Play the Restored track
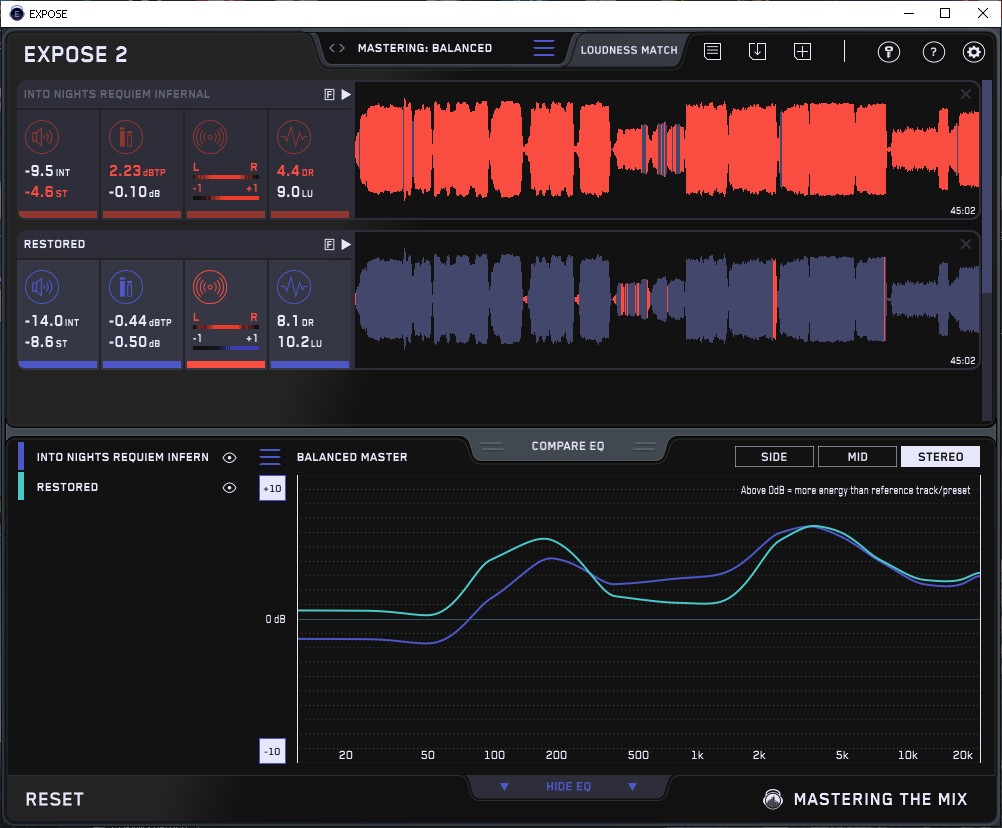Image resolution: width=1002 pixels, height=828 pixels. coord(346,244)
